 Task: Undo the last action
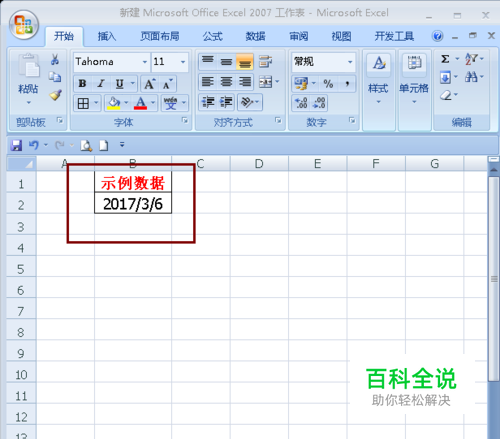click(x=34, y=145)
